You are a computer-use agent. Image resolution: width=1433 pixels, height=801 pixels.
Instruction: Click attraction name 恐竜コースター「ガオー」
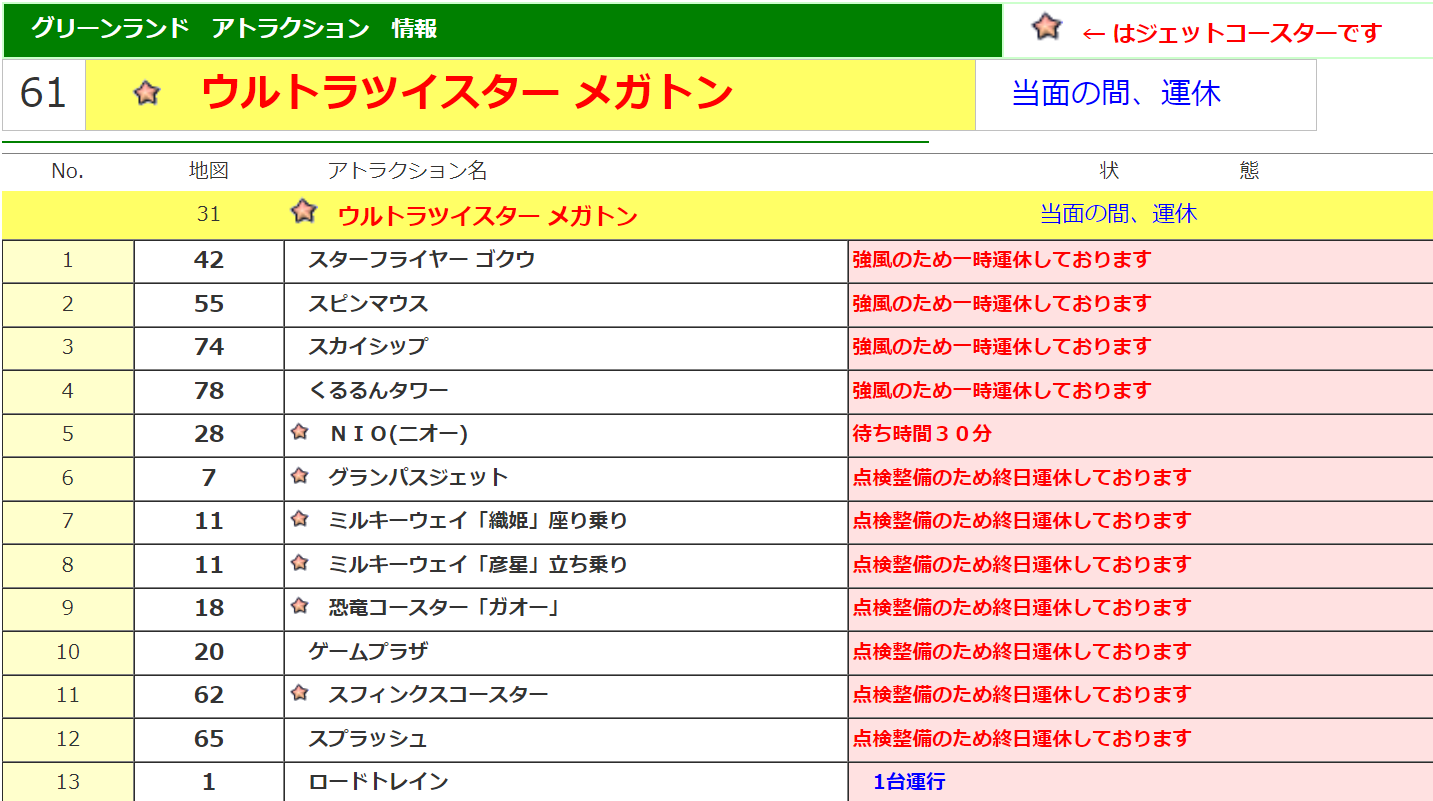pos(443,608)
